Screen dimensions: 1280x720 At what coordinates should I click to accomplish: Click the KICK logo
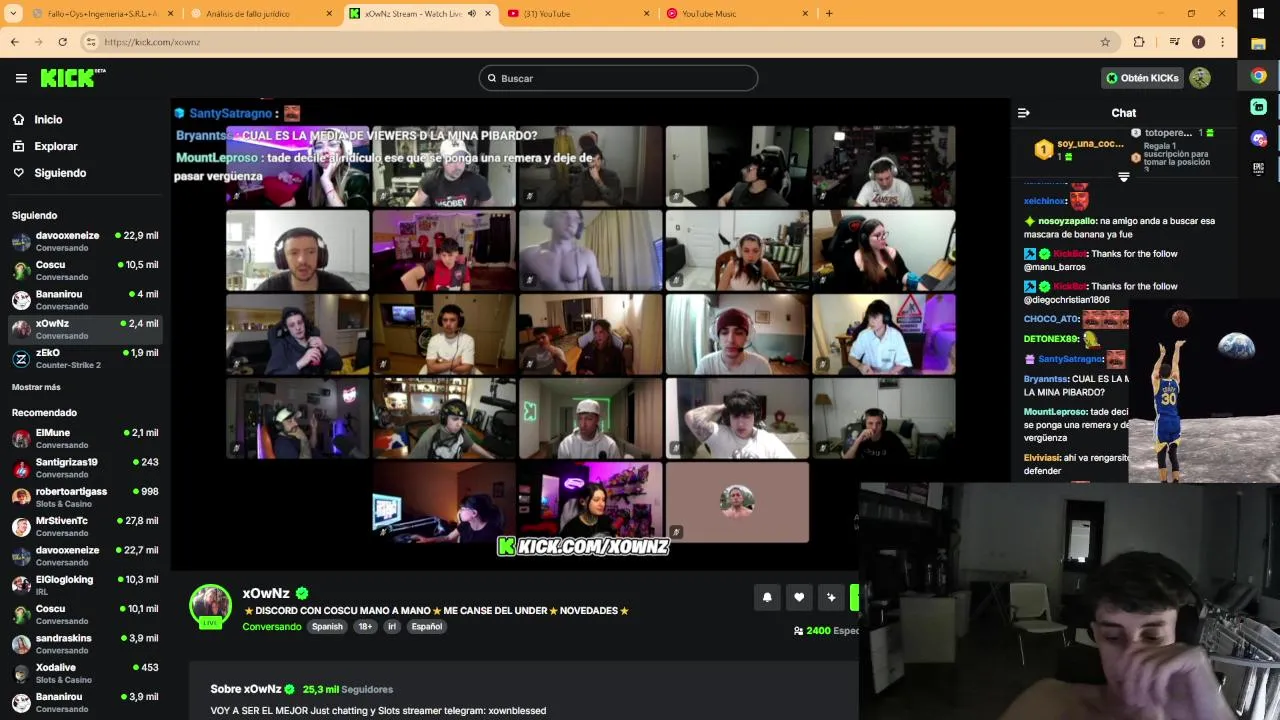point(73,78)
